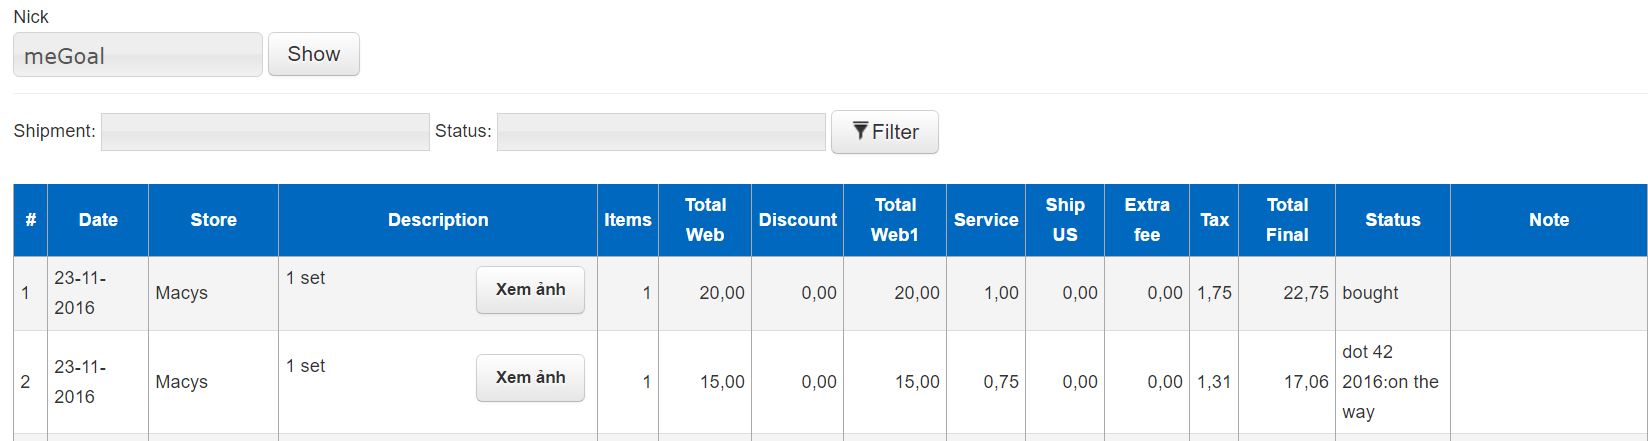The width and height of the screenshot is (1648, 441).
Task: Open the Nick dropdown showing meGoal
Action: click(138, 55)
